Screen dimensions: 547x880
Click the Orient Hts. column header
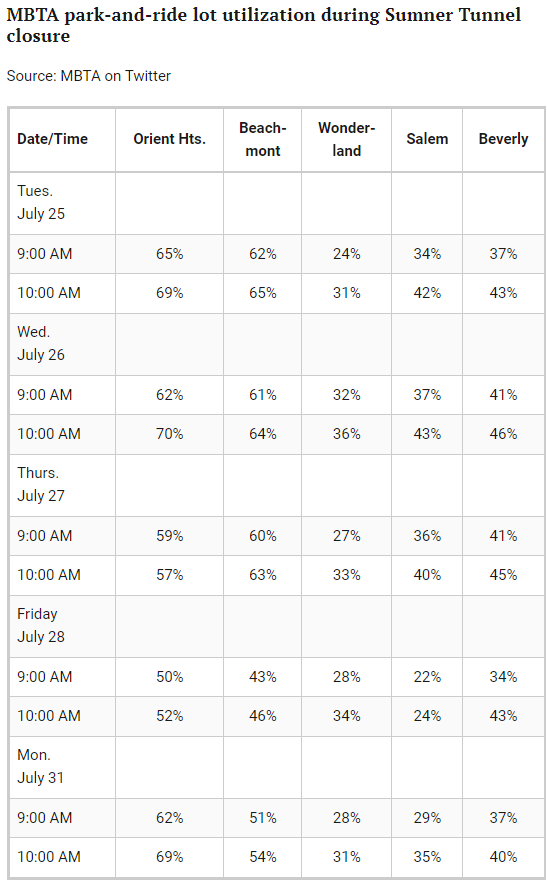169,139
